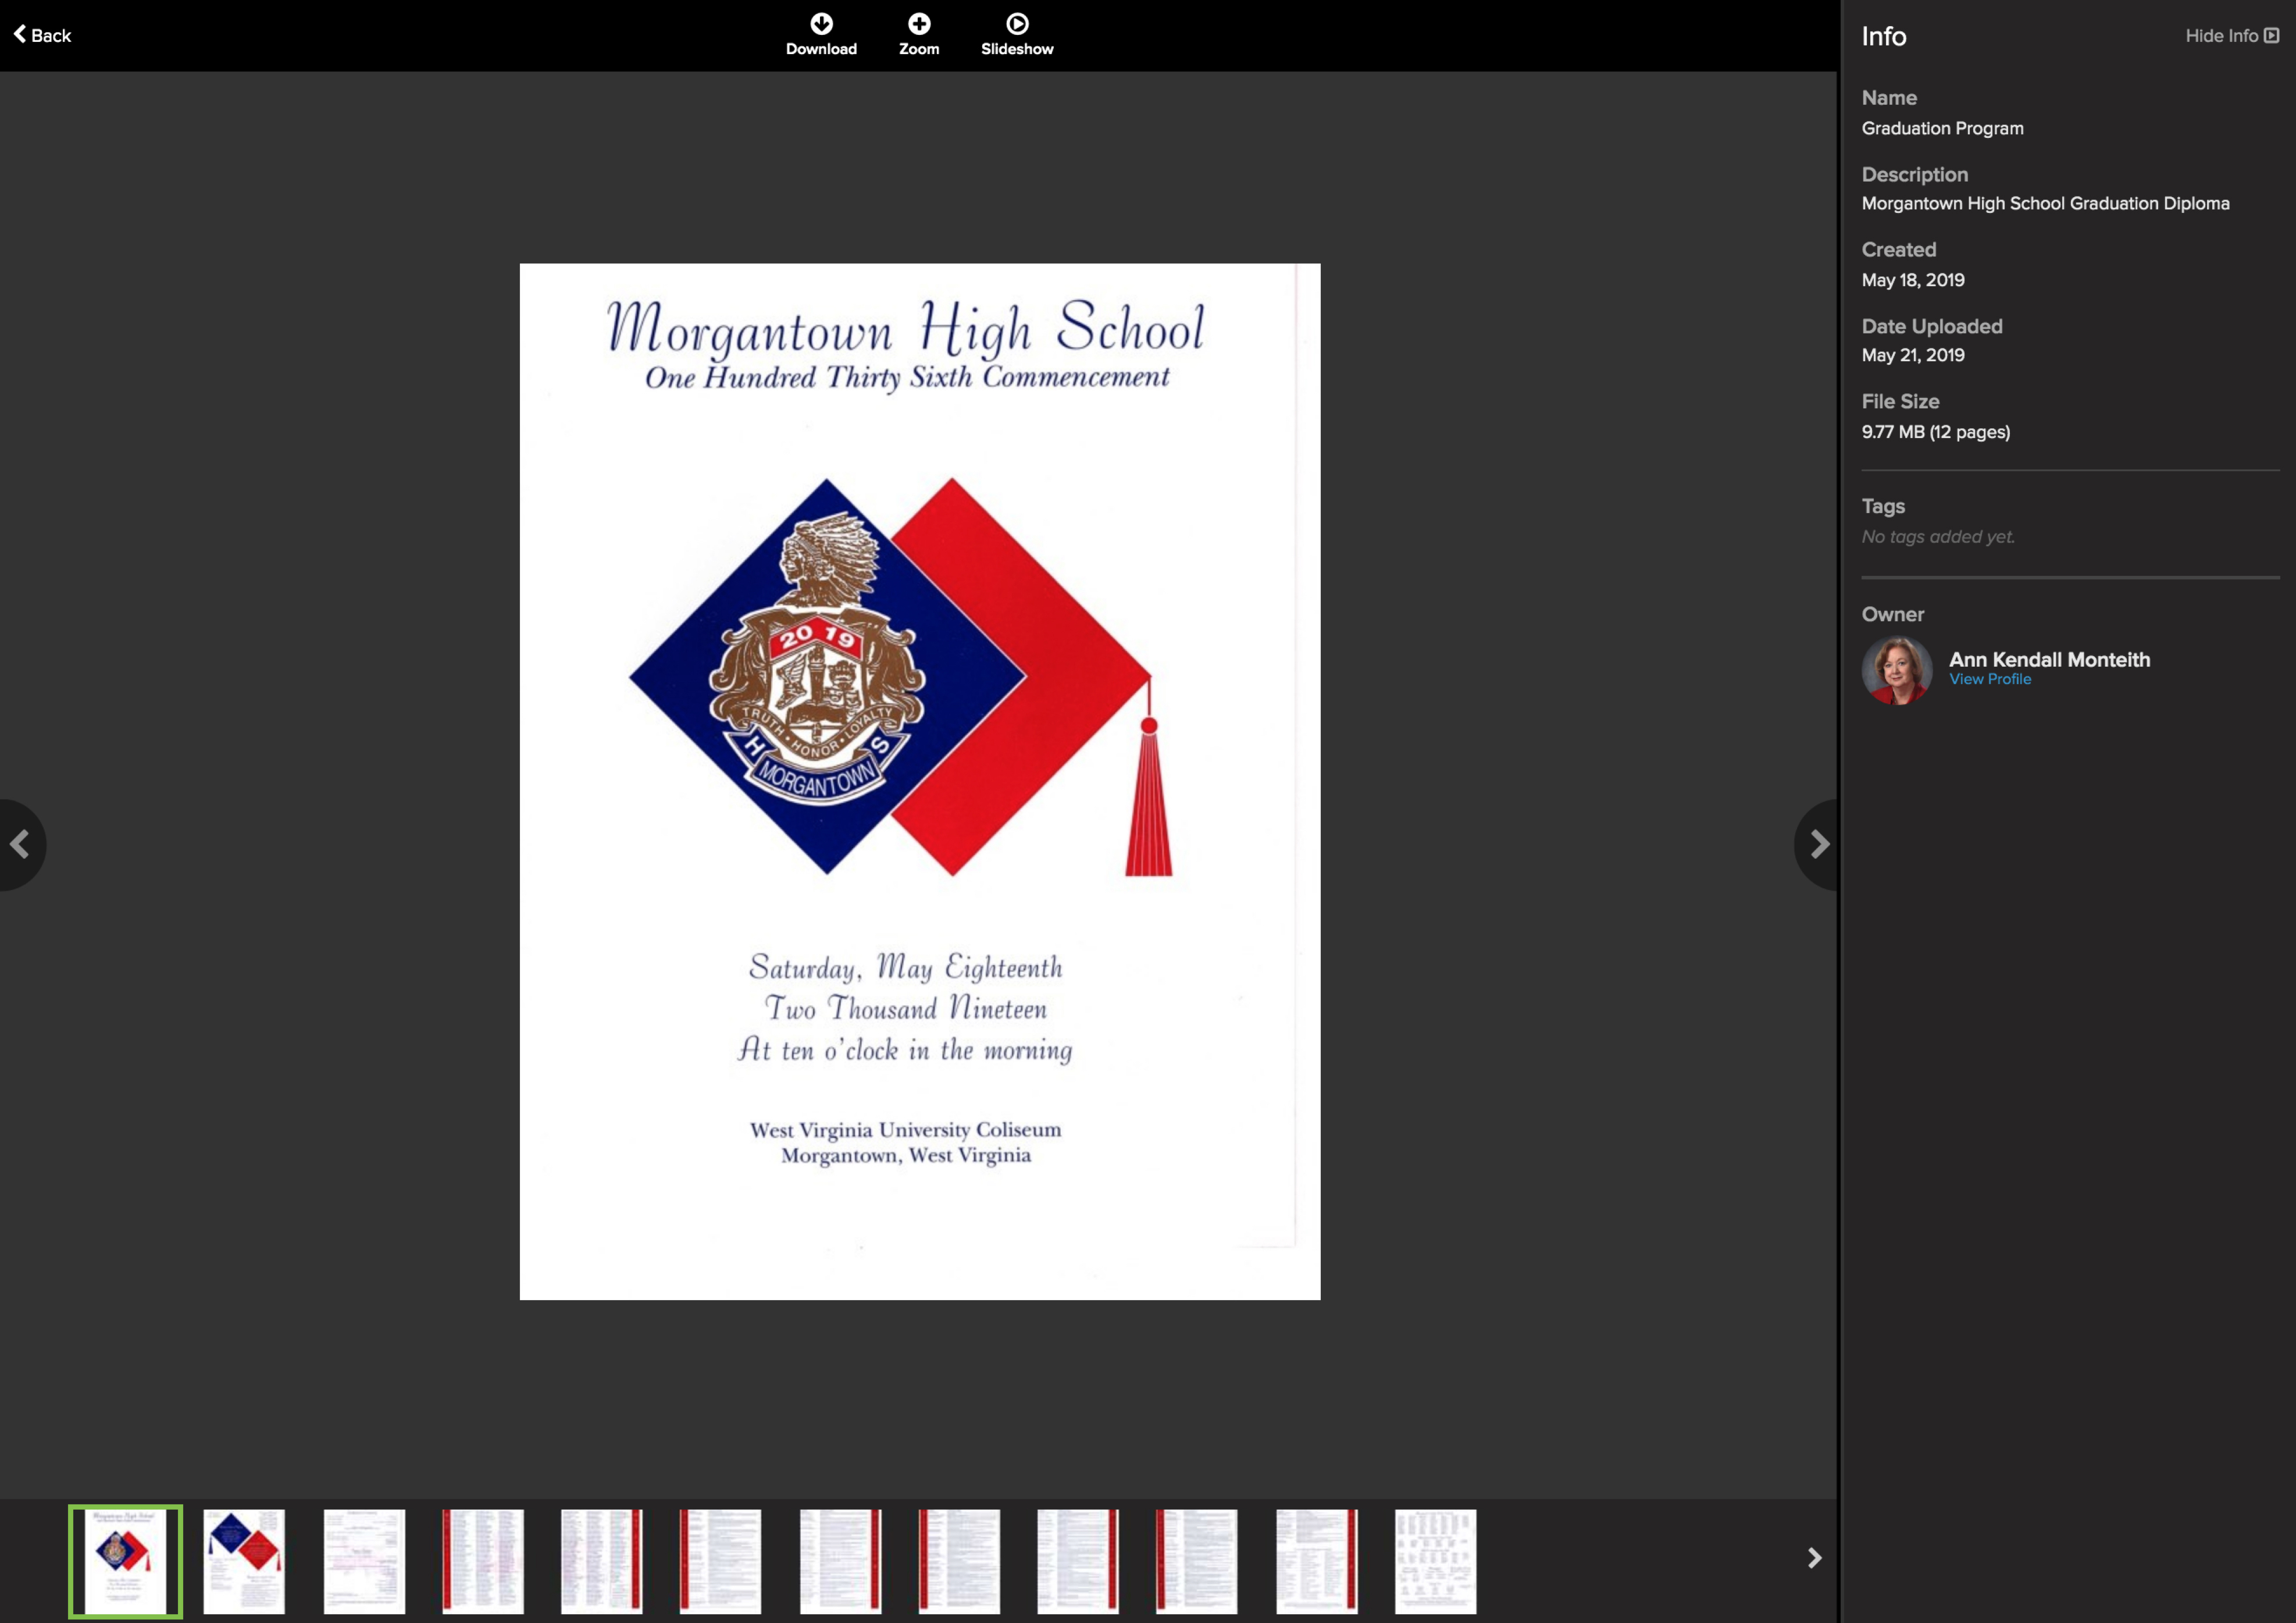Open the ninth page thumbnail
The image size is (2296, 1623).
pyautogui.click(x=1078, y=1561)
